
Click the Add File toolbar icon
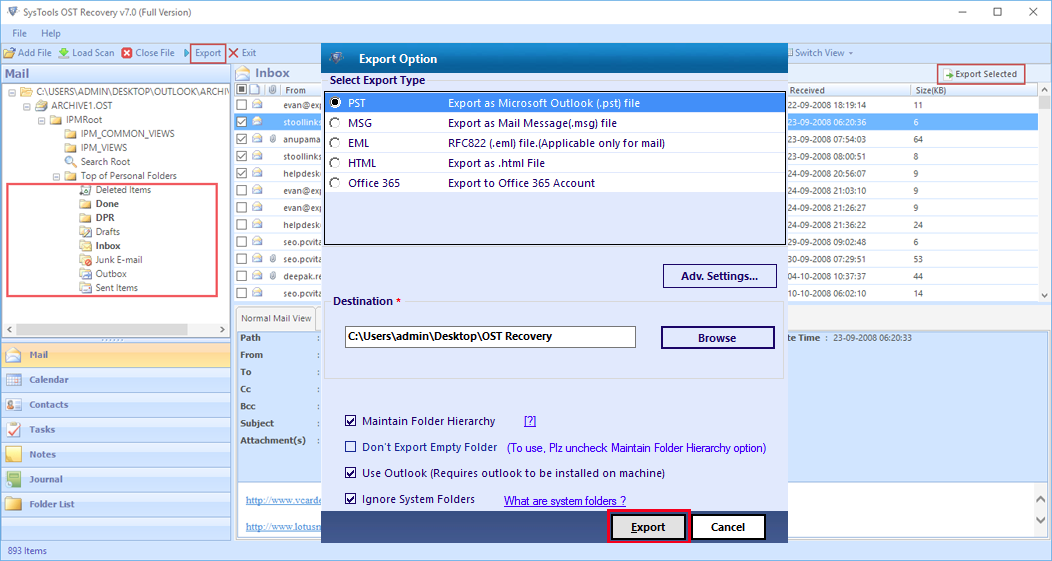coord(9,53)
